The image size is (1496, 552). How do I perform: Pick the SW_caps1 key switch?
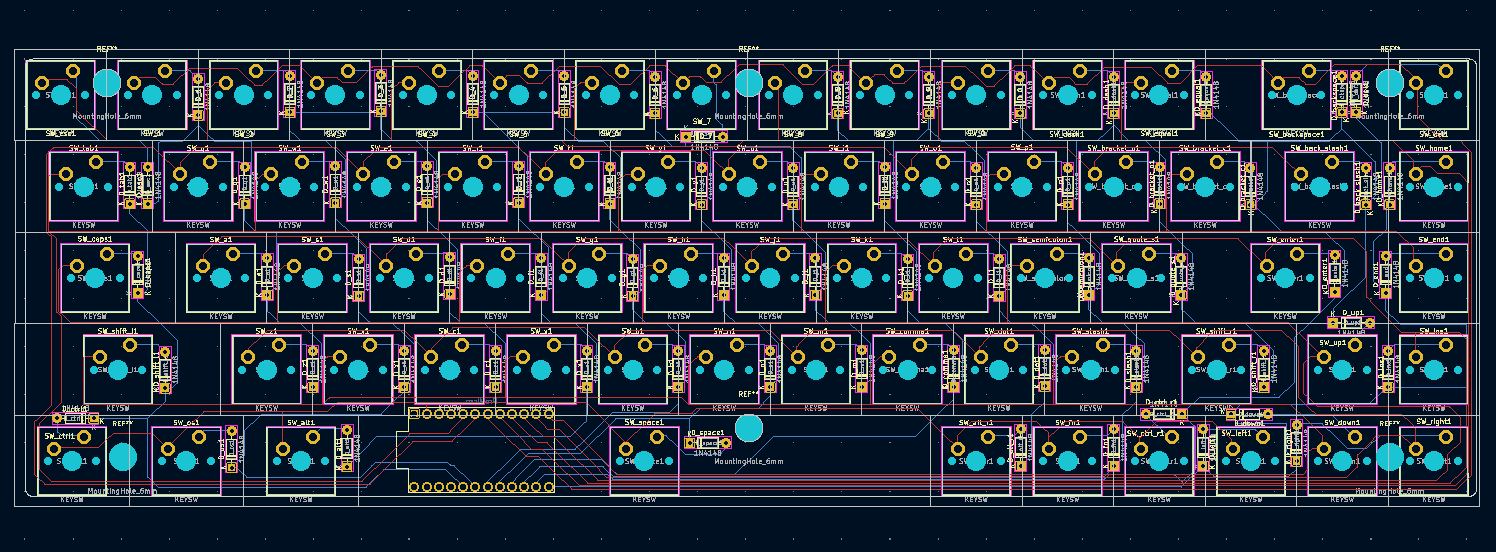[x=95, y=278]
